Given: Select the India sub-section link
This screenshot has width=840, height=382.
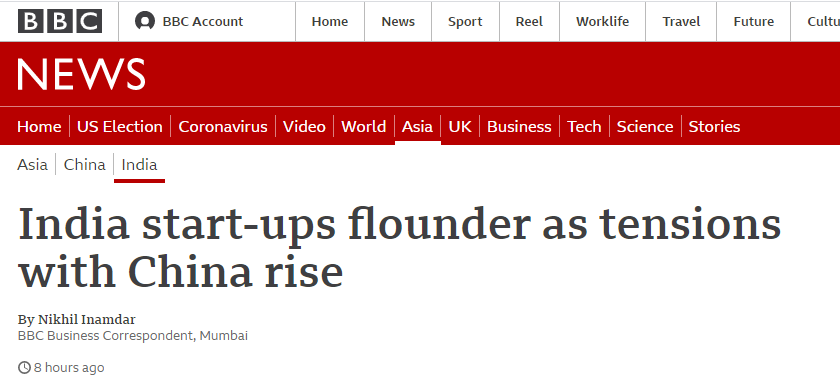Looking at the screenshot, I should tap(139, 164).
